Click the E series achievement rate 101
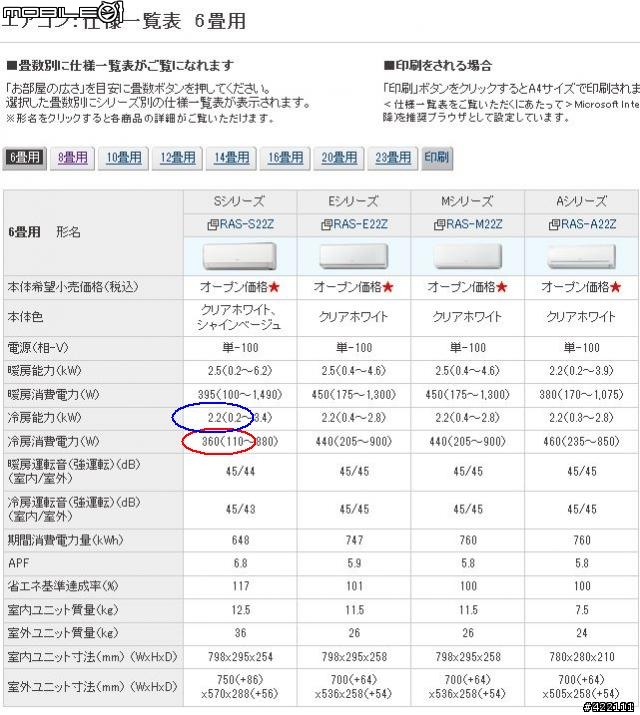The height and width of the screenshot is (715, 640). (354, 586)
